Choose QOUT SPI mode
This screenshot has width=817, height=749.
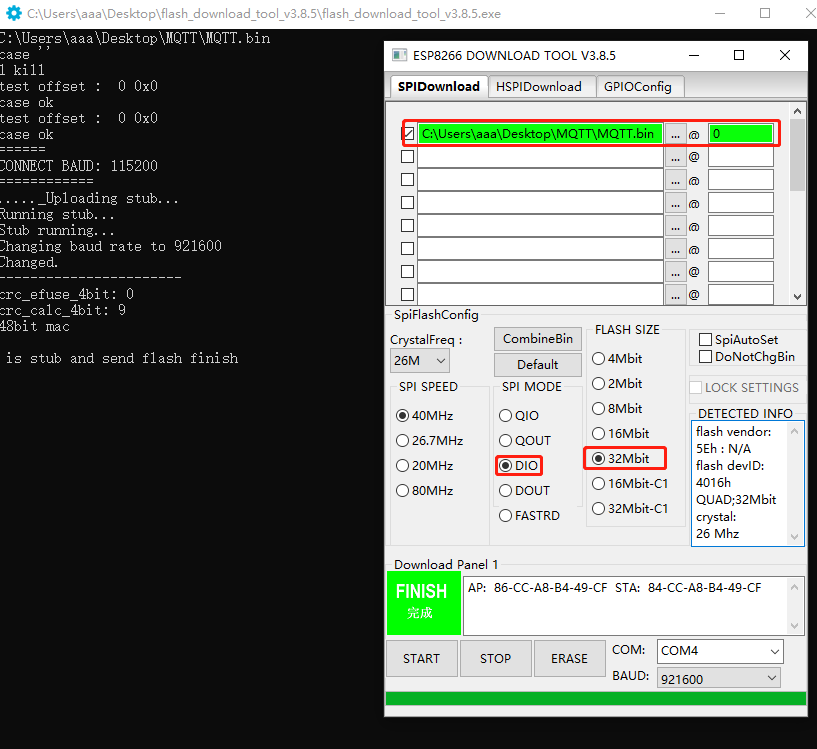[525, 440]
